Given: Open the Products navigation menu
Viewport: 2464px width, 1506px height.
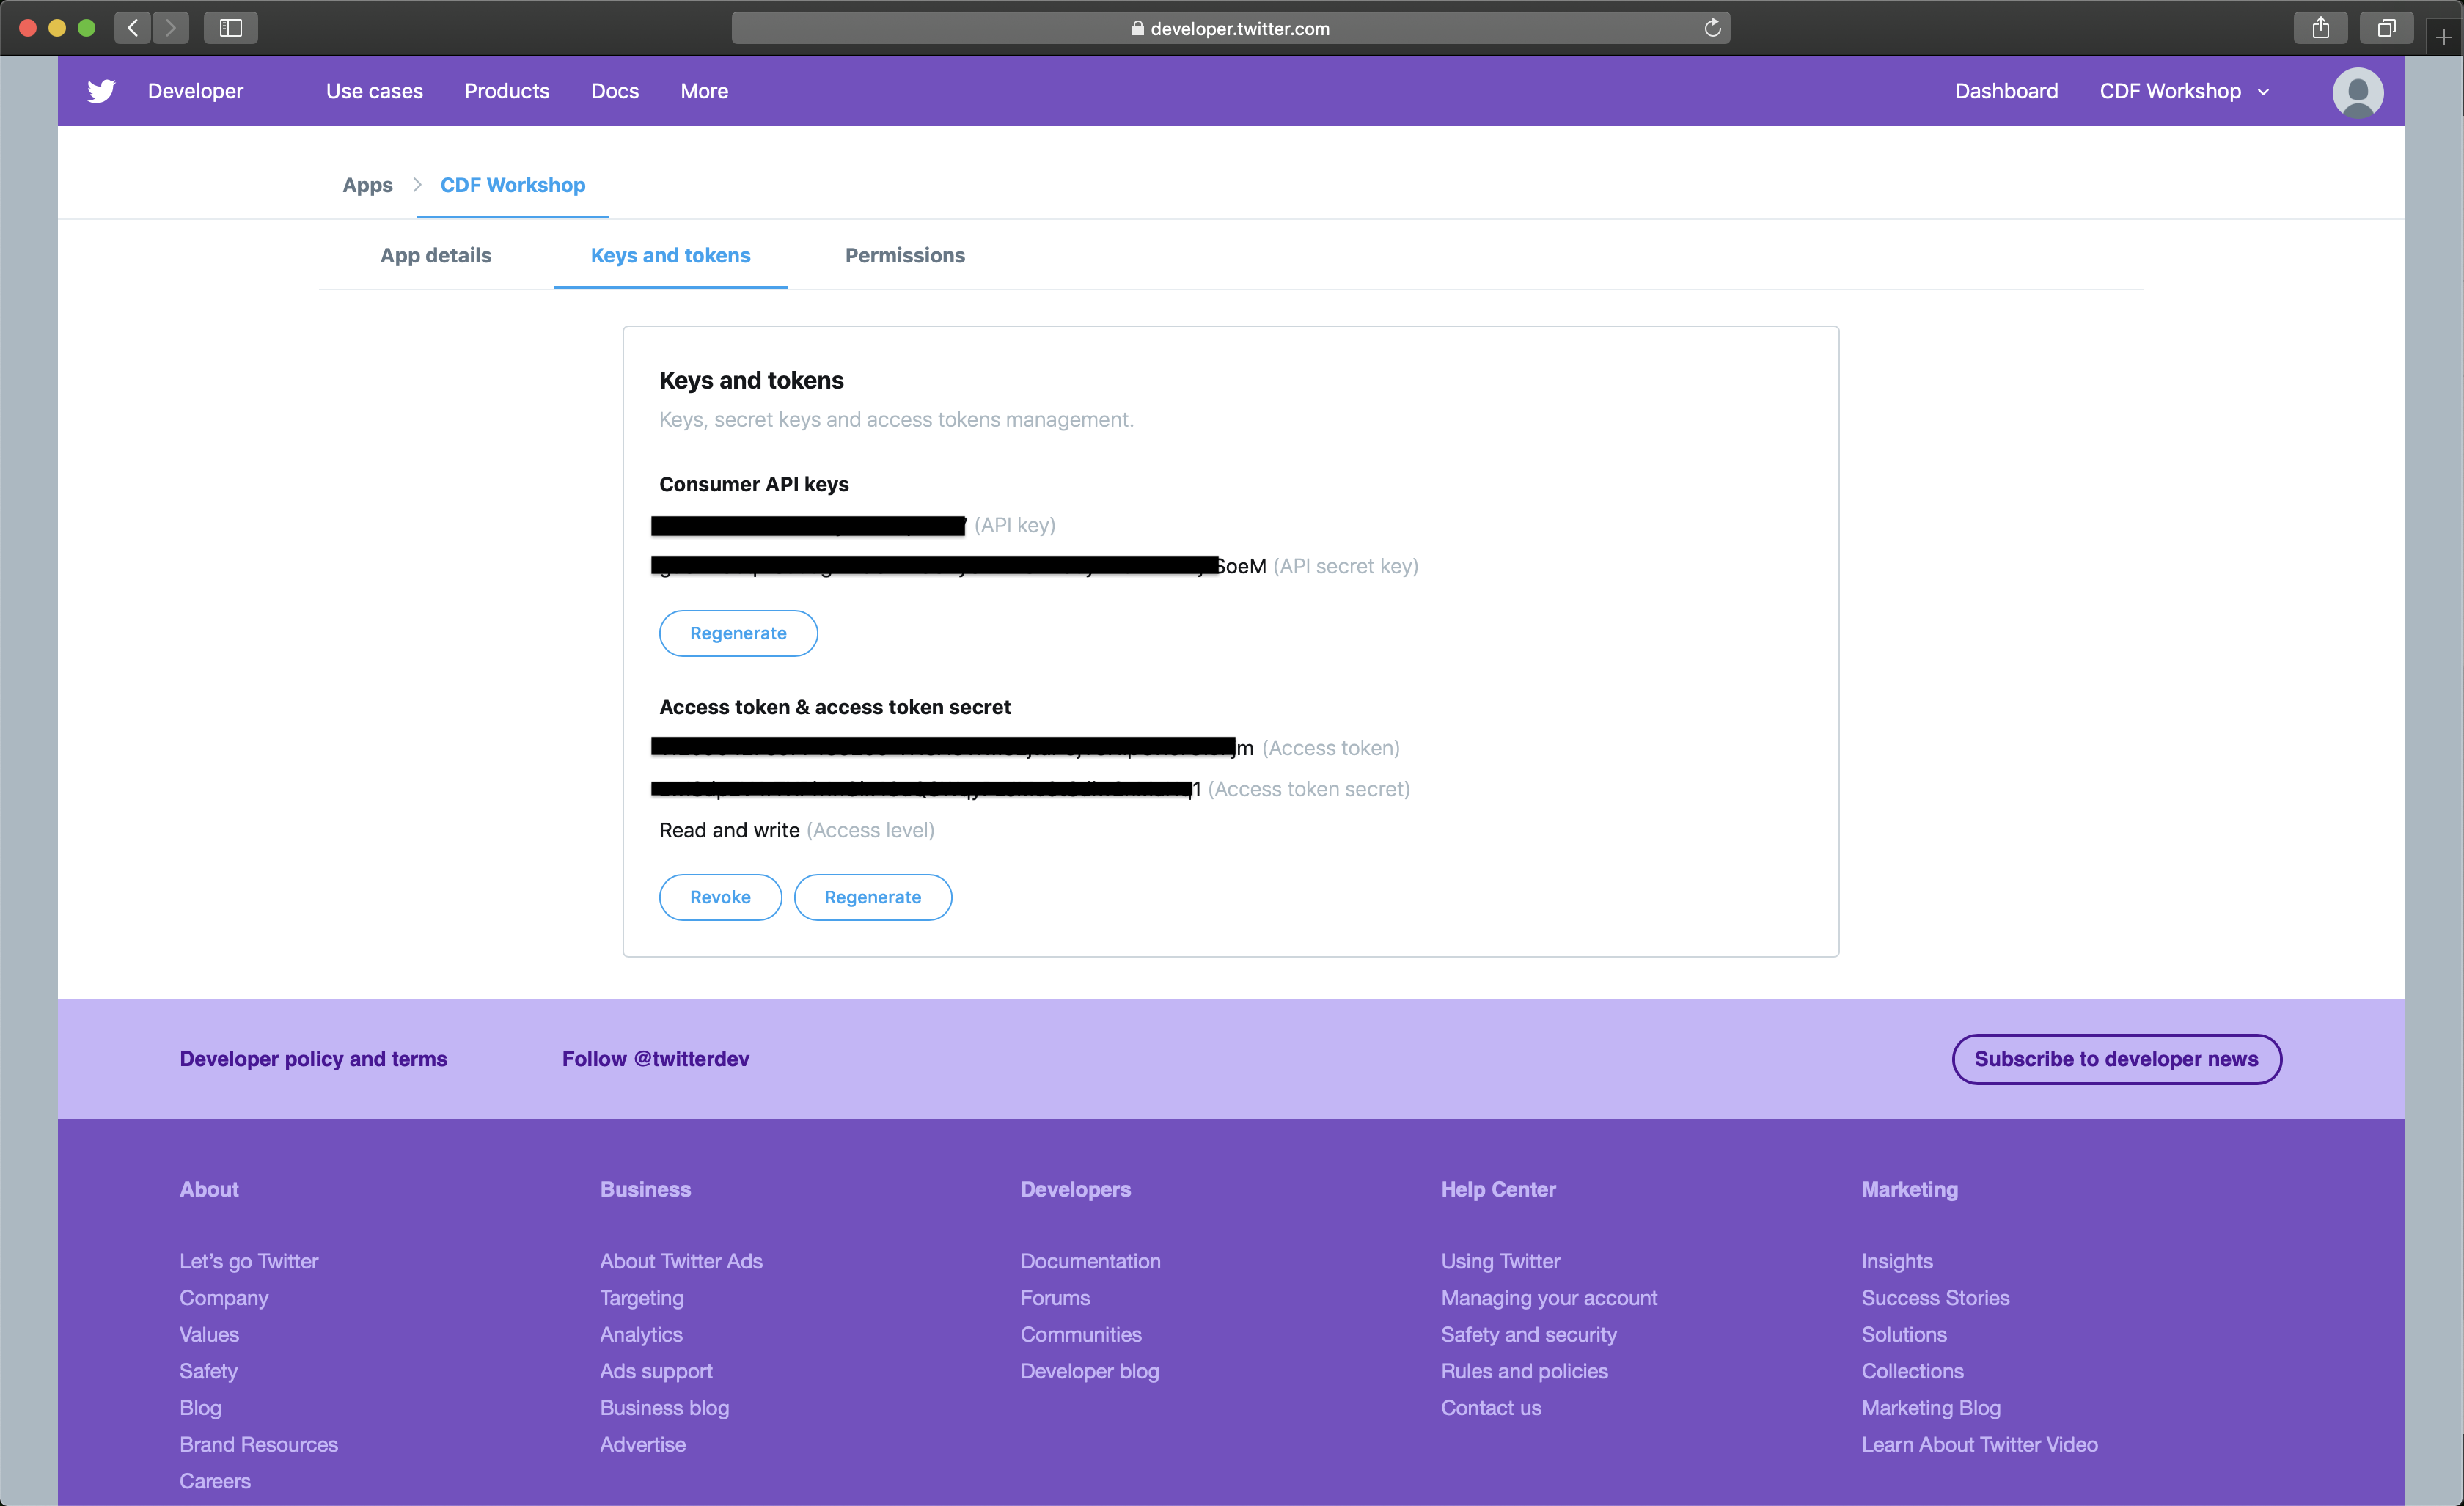Looking at the screenshot, I should (507, 91).
